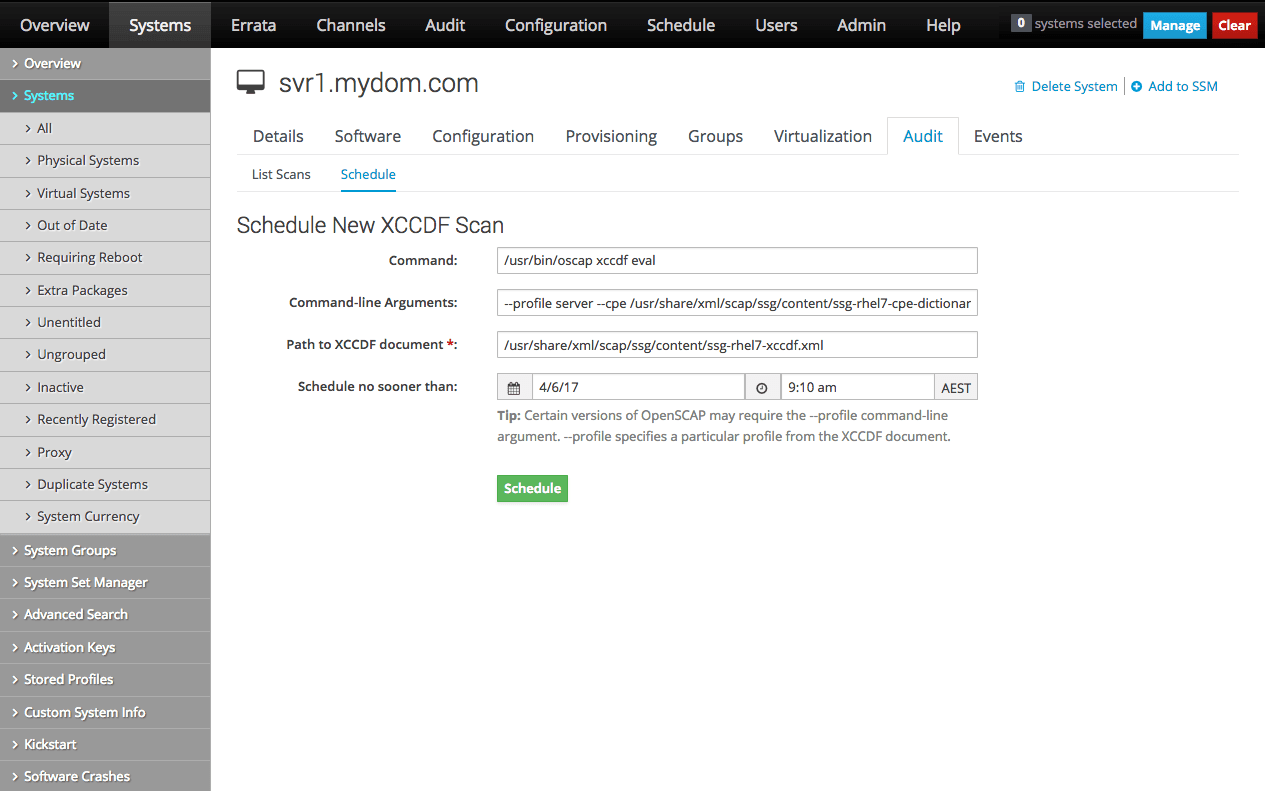Select Duplicate Systems in the sidebar
Screen dimensions: 1265x791
coord(105,484)
